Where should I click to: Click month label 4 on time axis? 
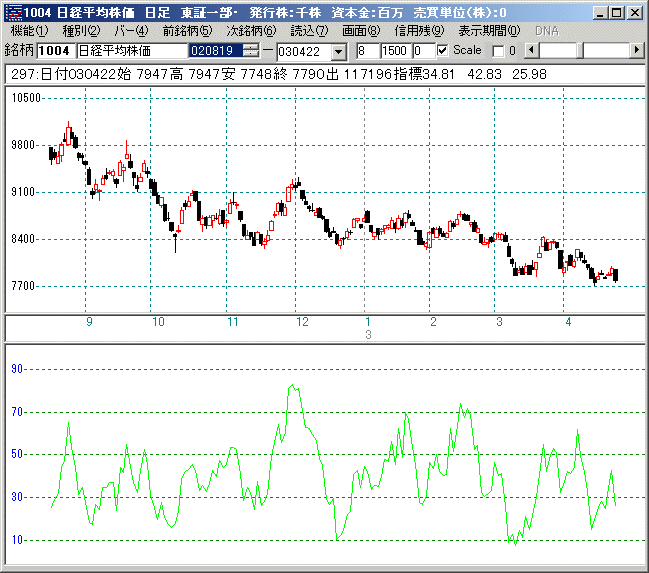568,322
